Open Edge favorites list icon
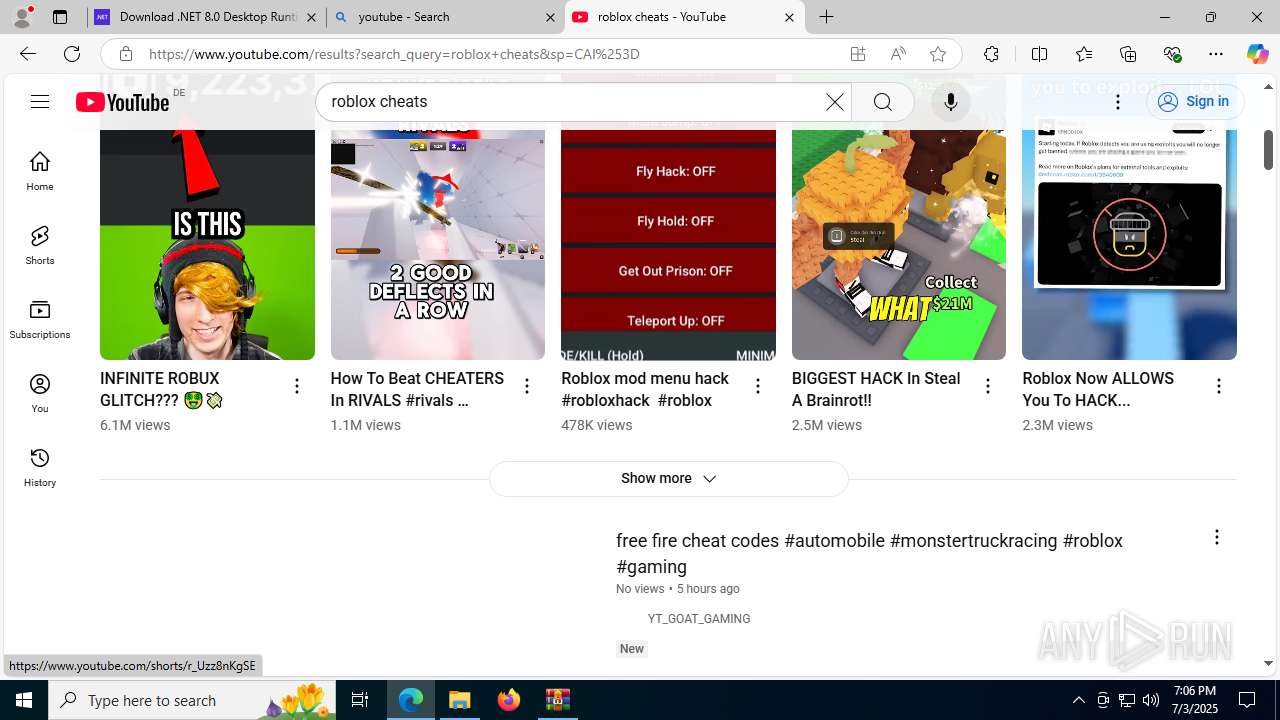This screenshot has height=720, width=1280. [1084, 54]
